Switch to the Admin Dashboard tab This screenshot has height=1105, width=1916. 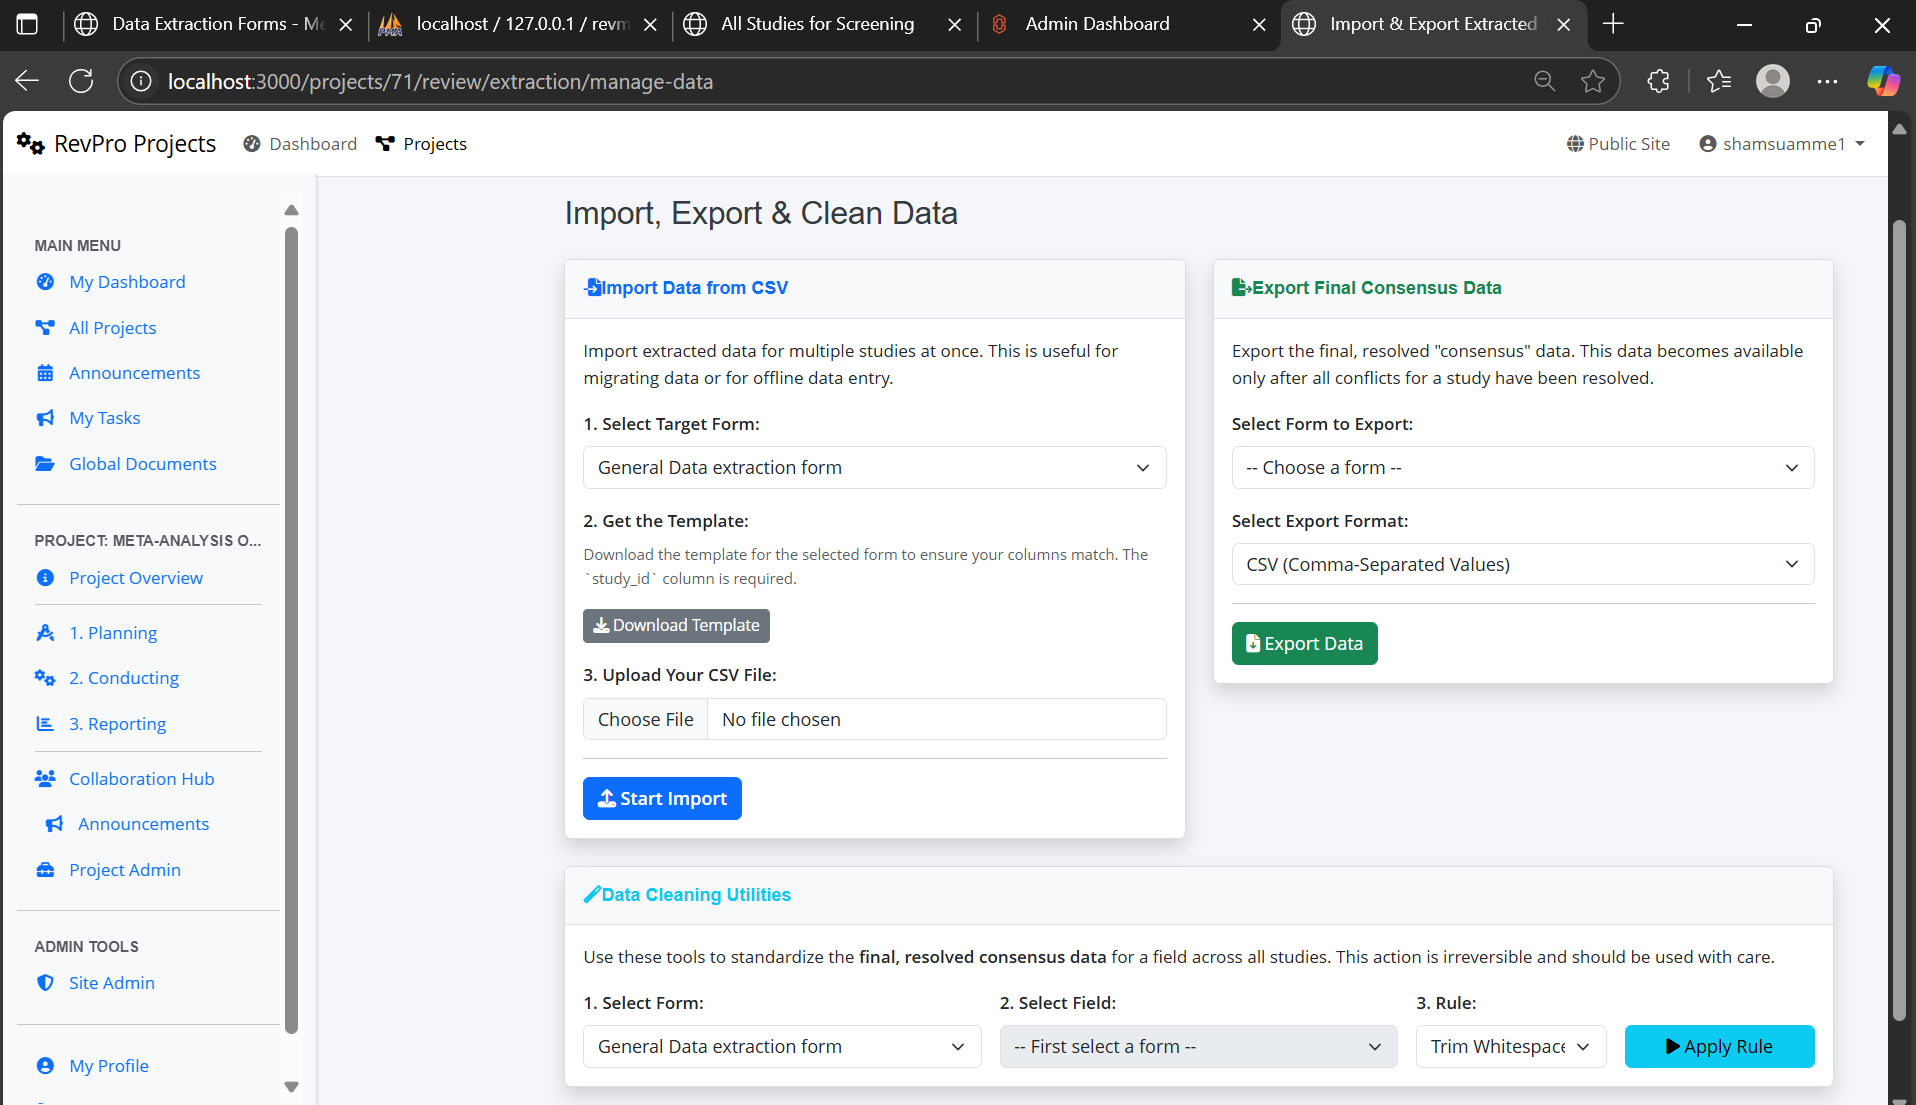(1097, 24)
